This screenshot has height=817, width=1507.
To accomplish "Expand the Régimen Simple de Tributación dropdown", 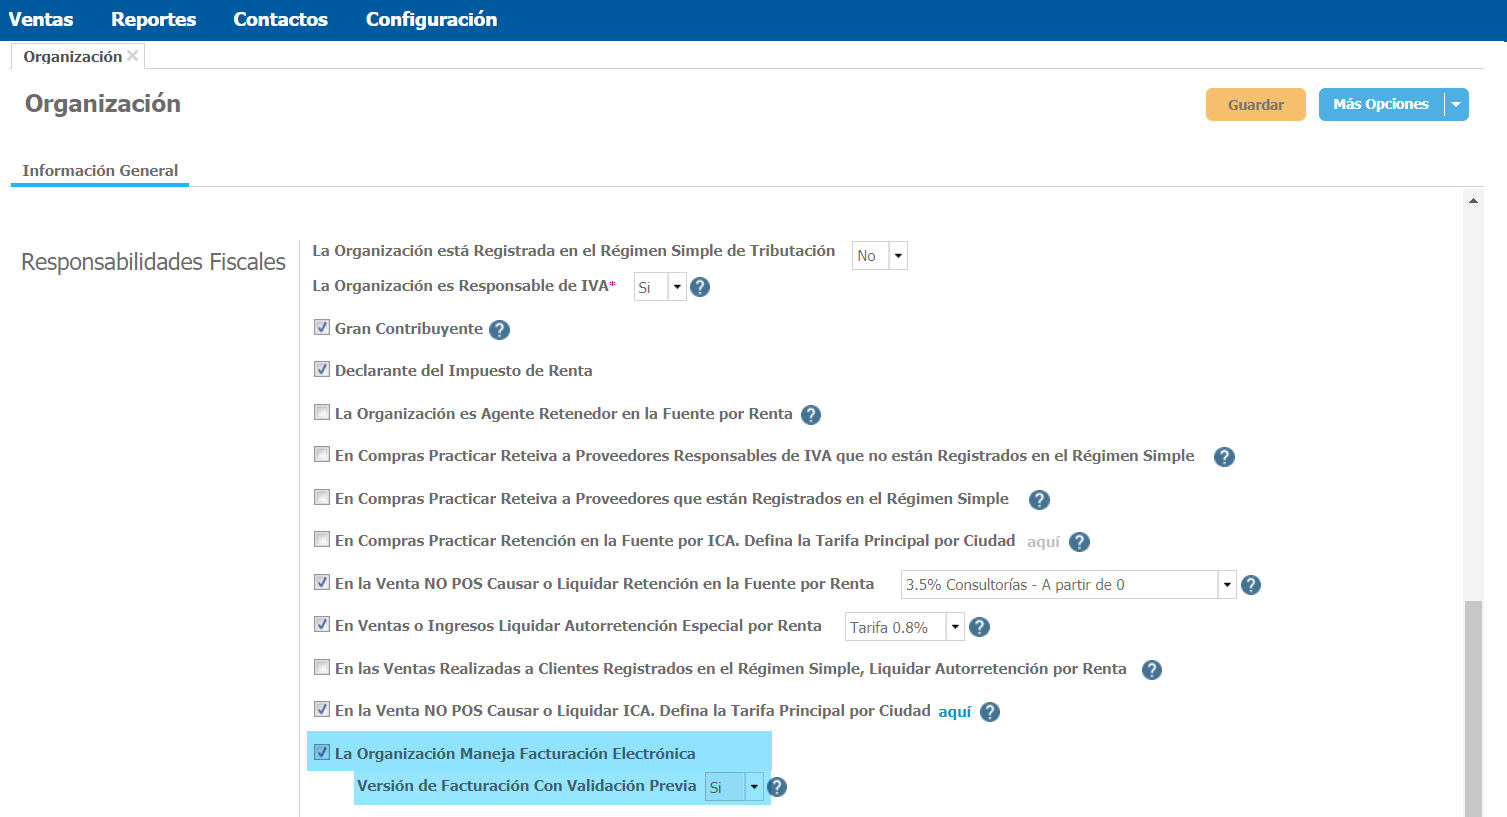I will [898, 256].
